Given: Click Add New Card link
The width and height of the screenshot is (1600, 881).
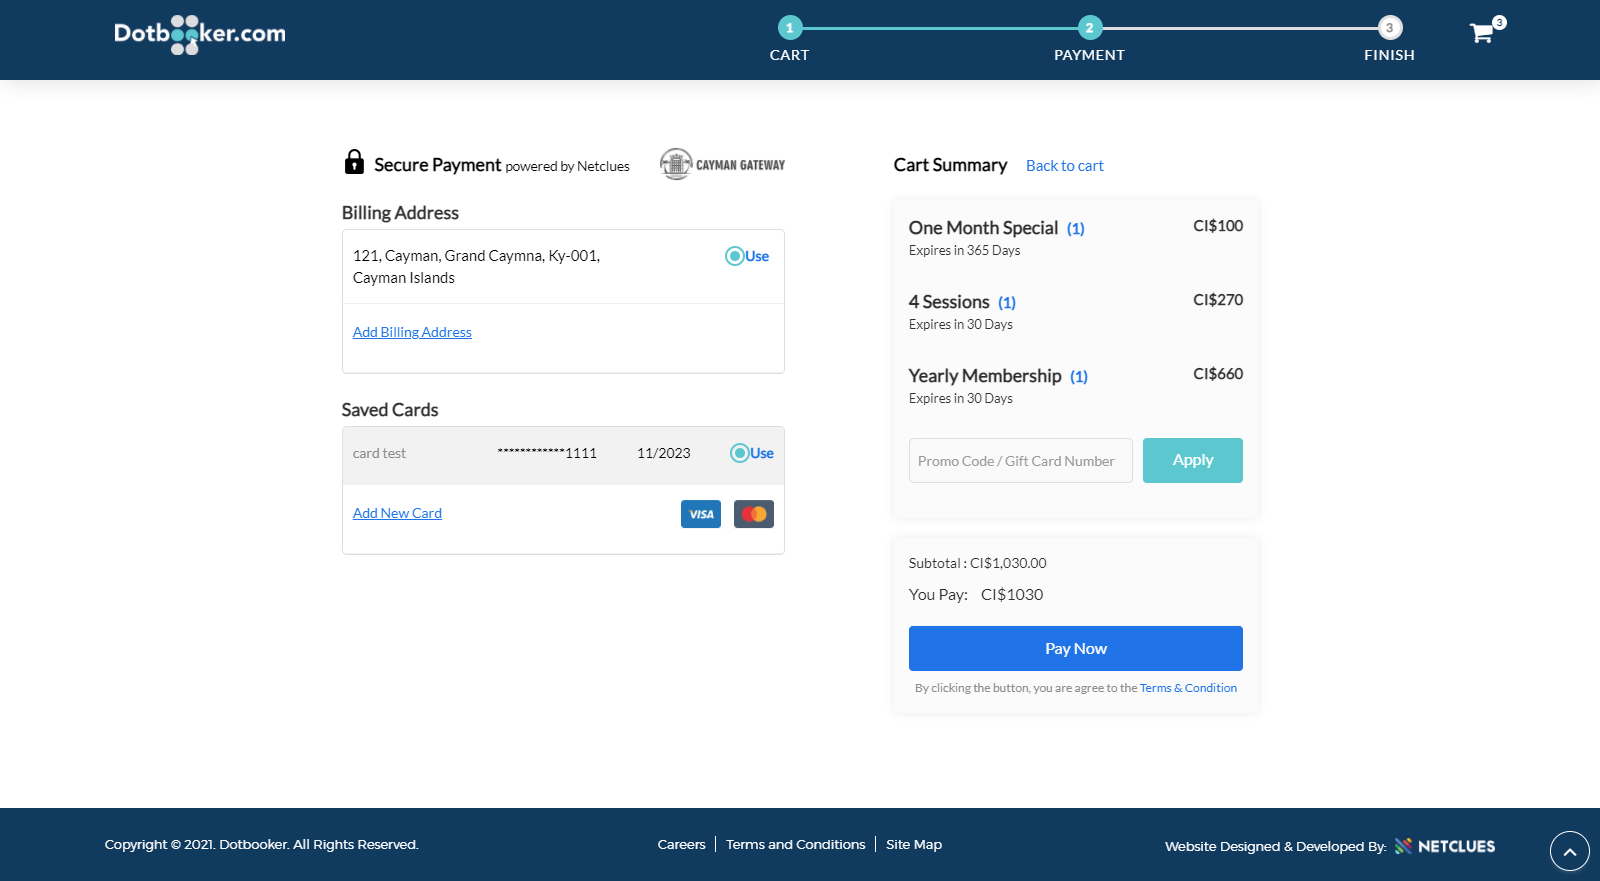Looking at the screenshot, I should point(397,513).
